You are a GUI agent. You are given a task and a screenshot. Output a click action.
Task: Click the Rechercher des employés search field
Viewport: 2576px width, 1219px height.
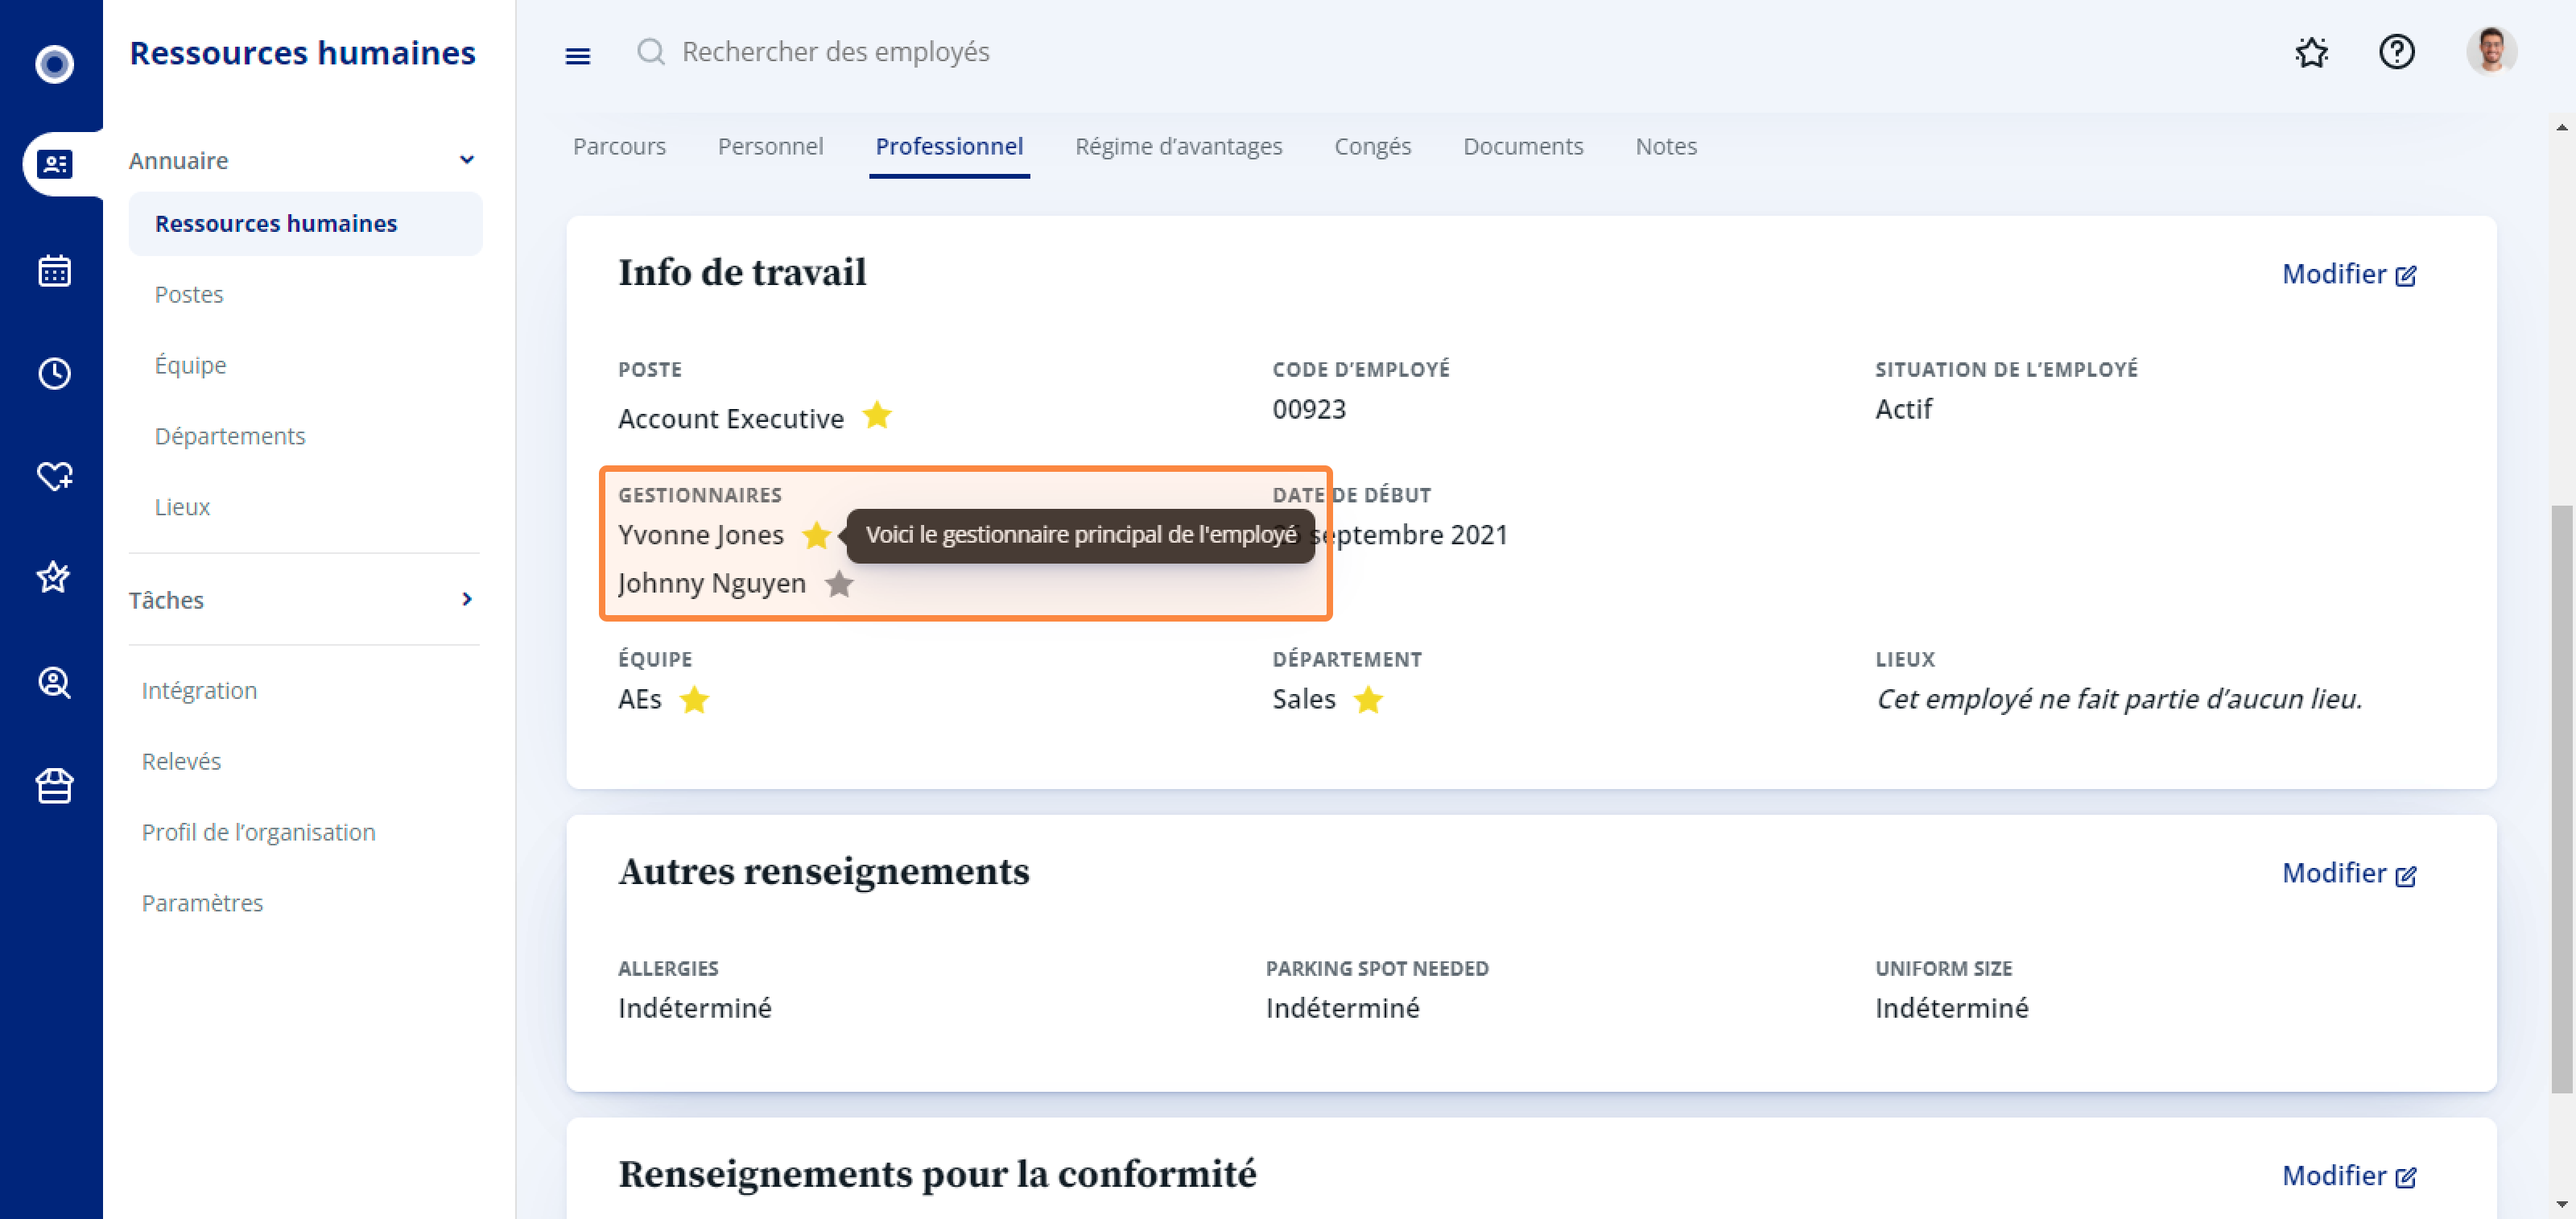835,51
